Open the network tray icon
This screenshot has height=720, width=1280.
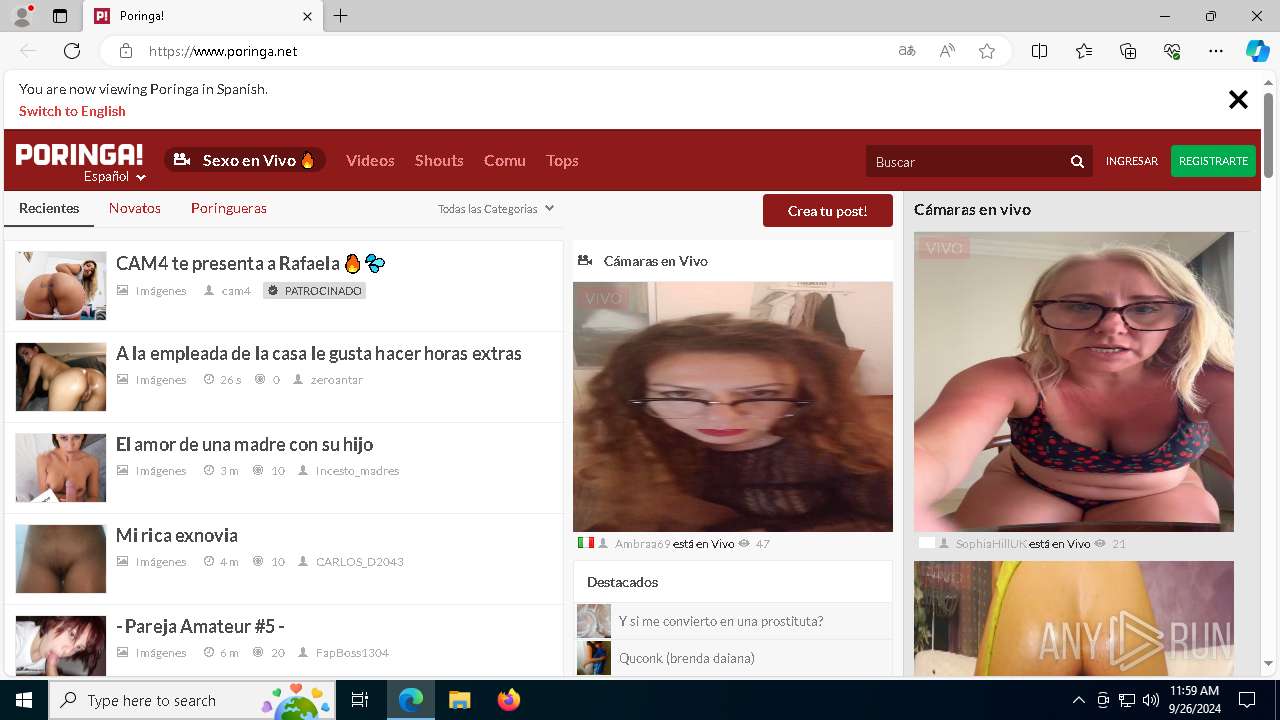(x=1126, y=700)
